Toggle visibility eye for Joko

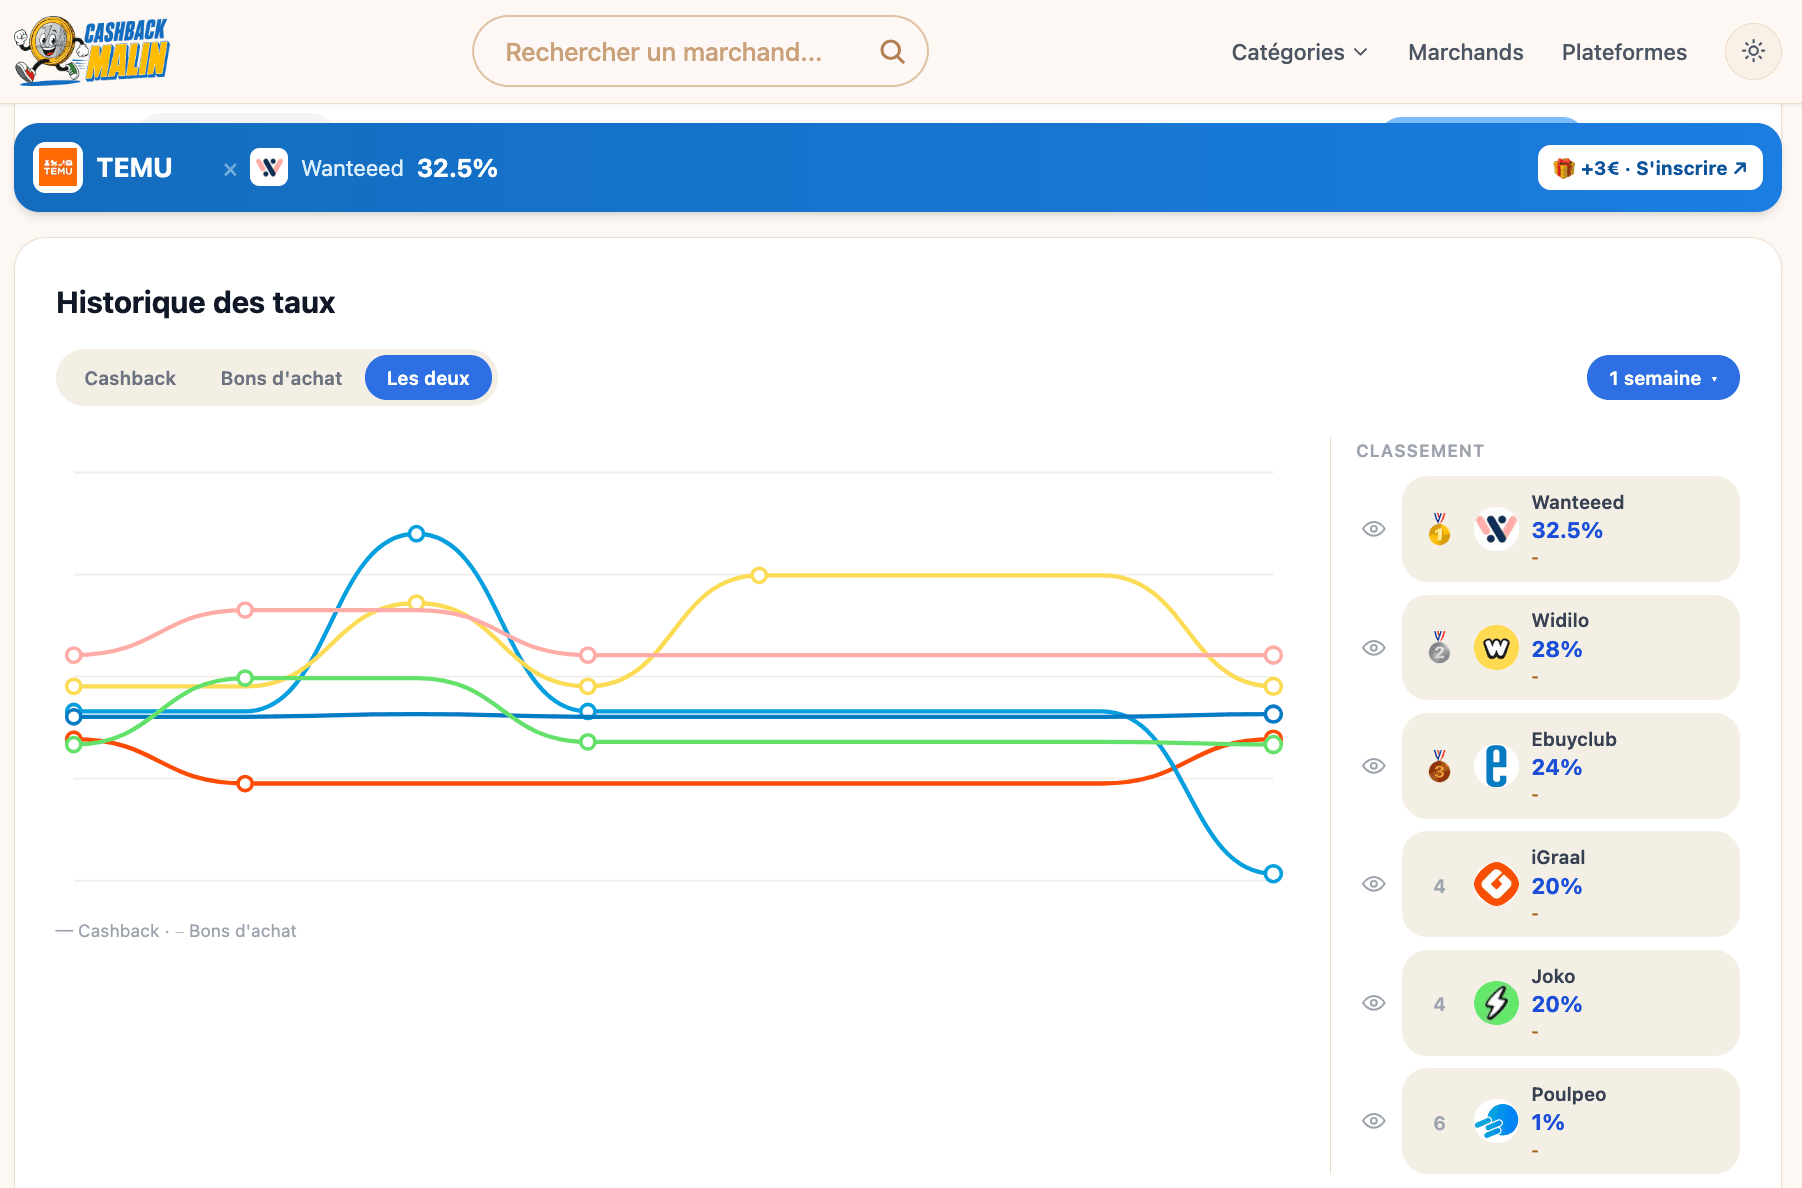[x=1374, y=1003]
